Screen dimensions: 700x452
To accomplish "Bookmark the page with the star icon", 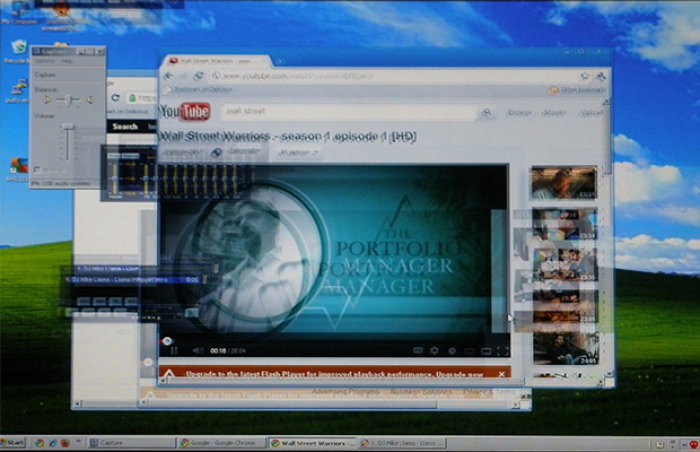I will 584,76.
